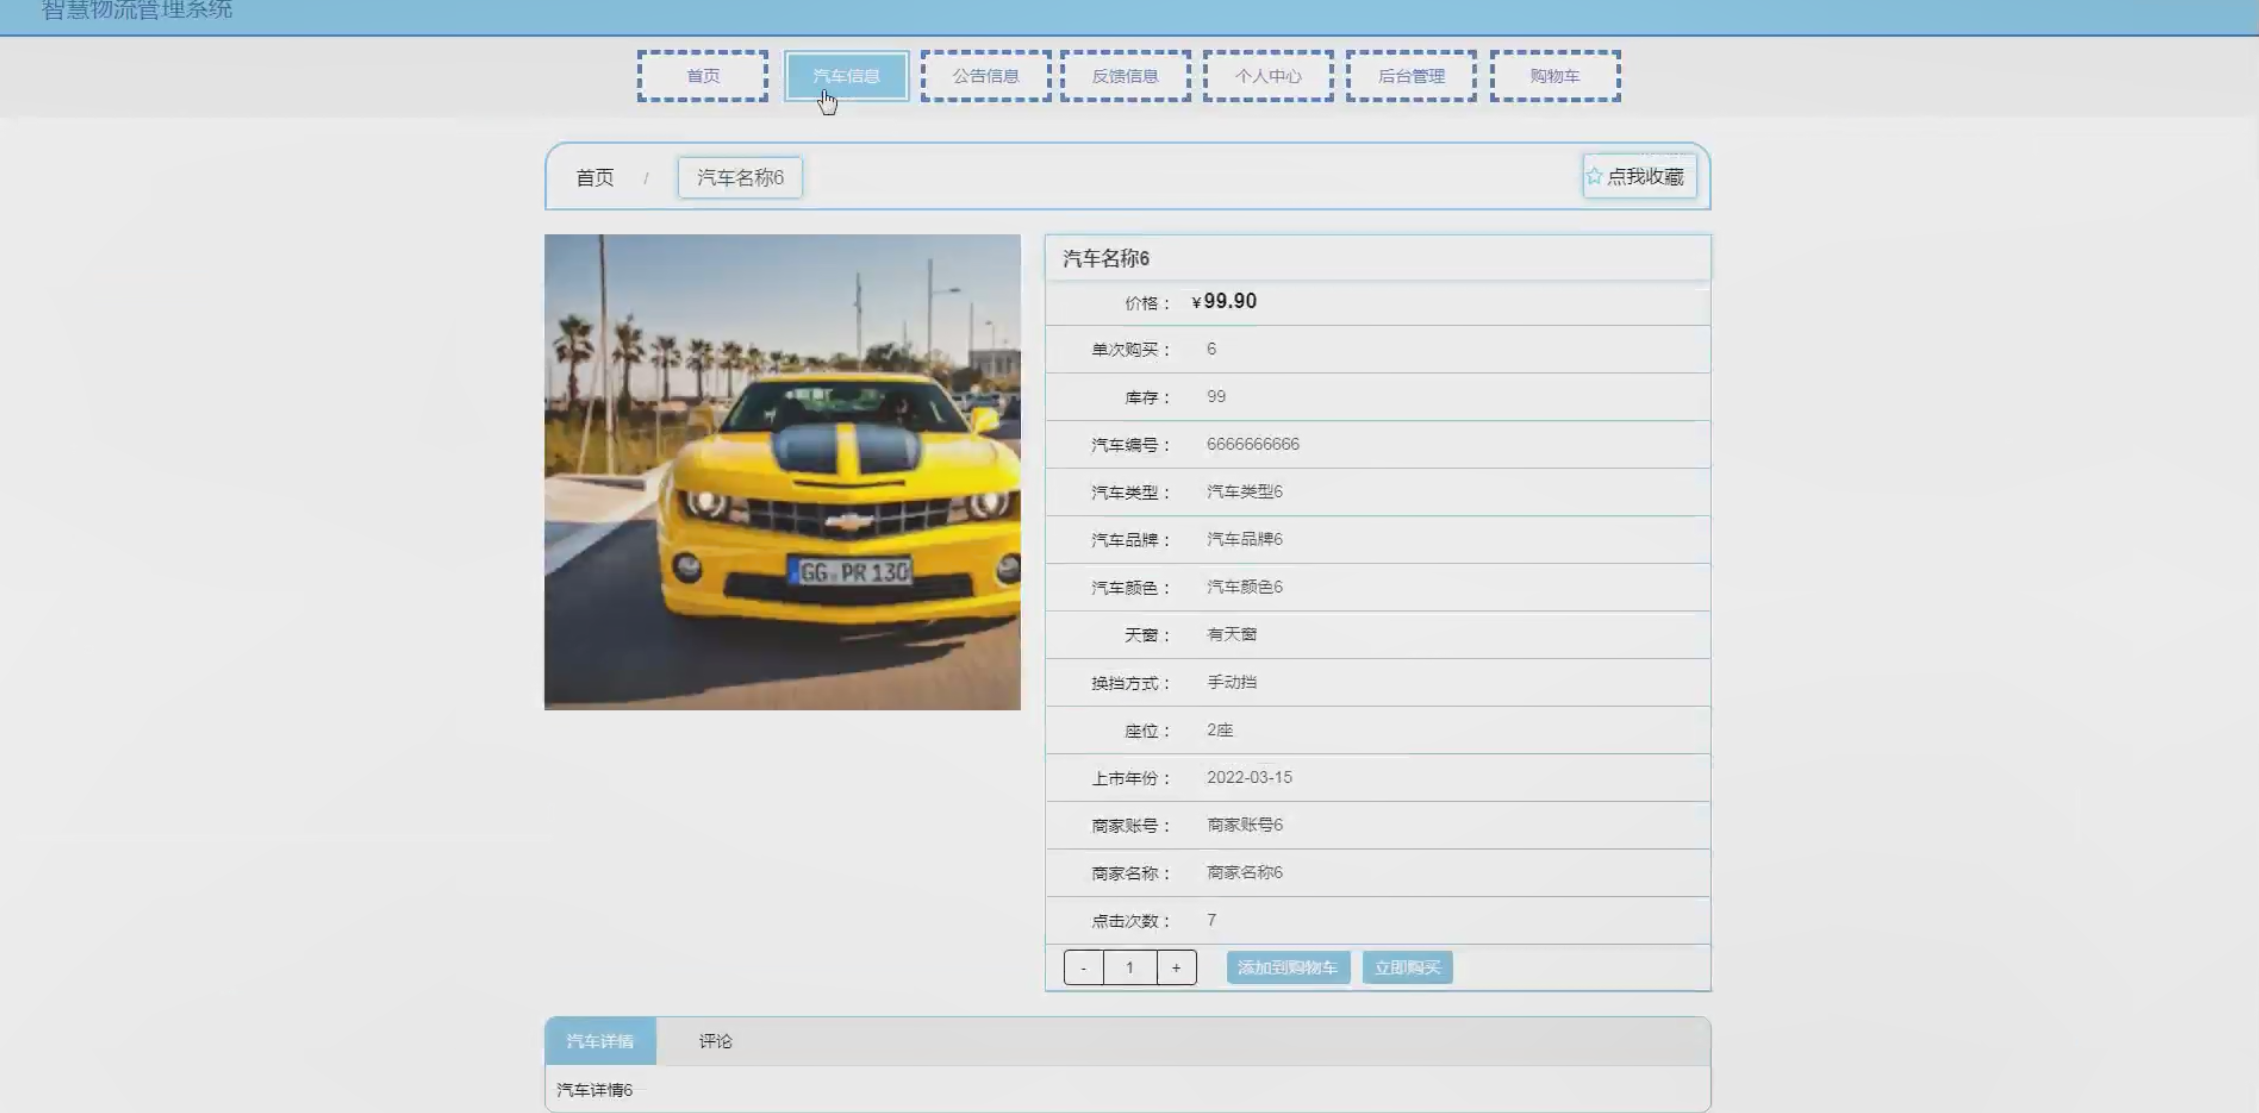Image resolution: width=2259 pixels, height=1113 pixels.
Task: Open 个人中心 from the nav bar
Action: [1268, 76]
